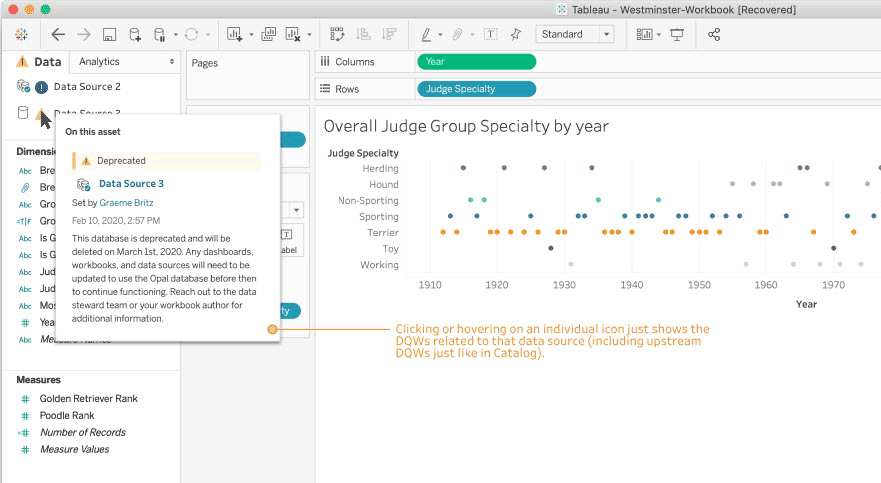Click the blue info icon beside Data Source 2

41,87
